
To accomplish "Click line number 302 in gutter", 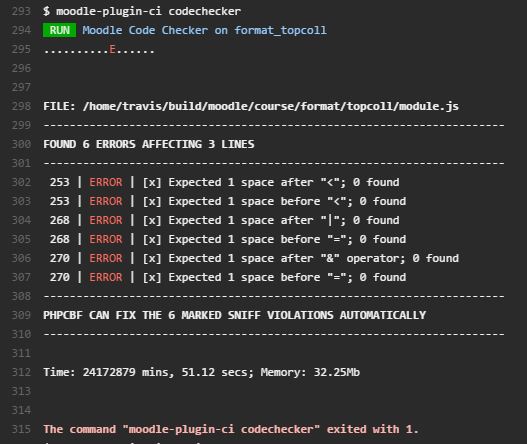I will [21, 183].
